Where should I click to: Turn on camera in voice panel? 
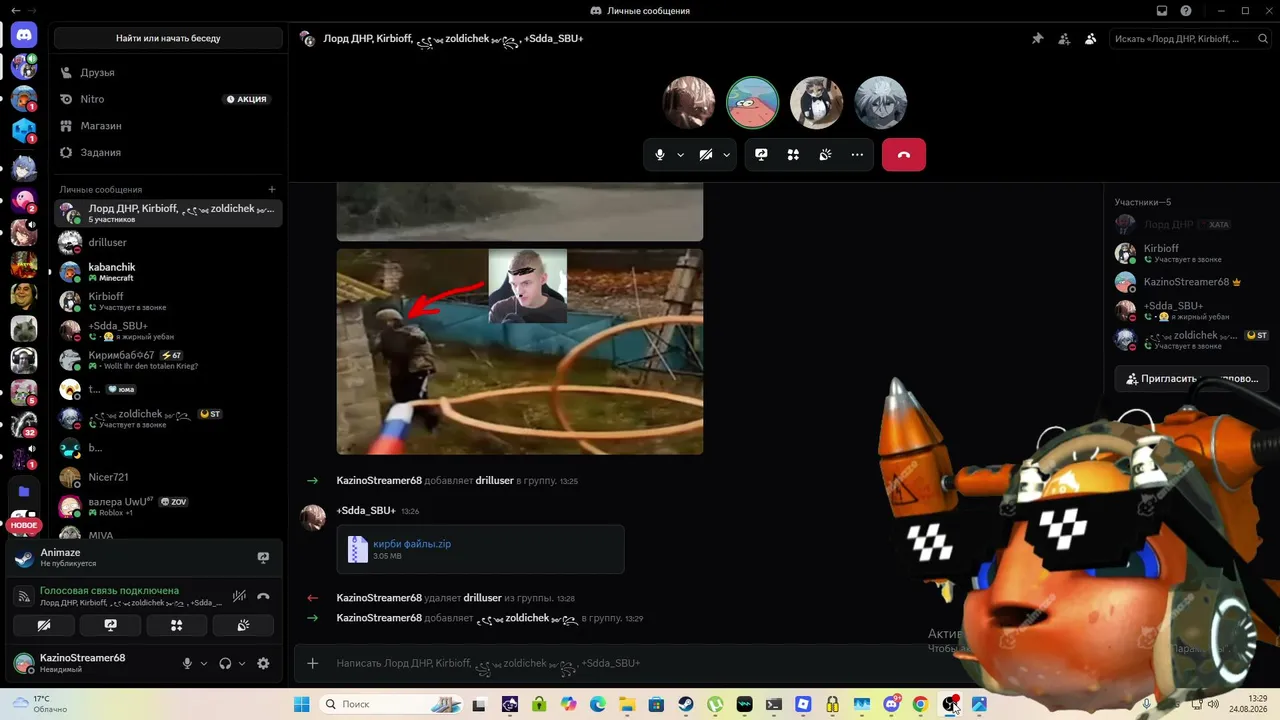44,625
